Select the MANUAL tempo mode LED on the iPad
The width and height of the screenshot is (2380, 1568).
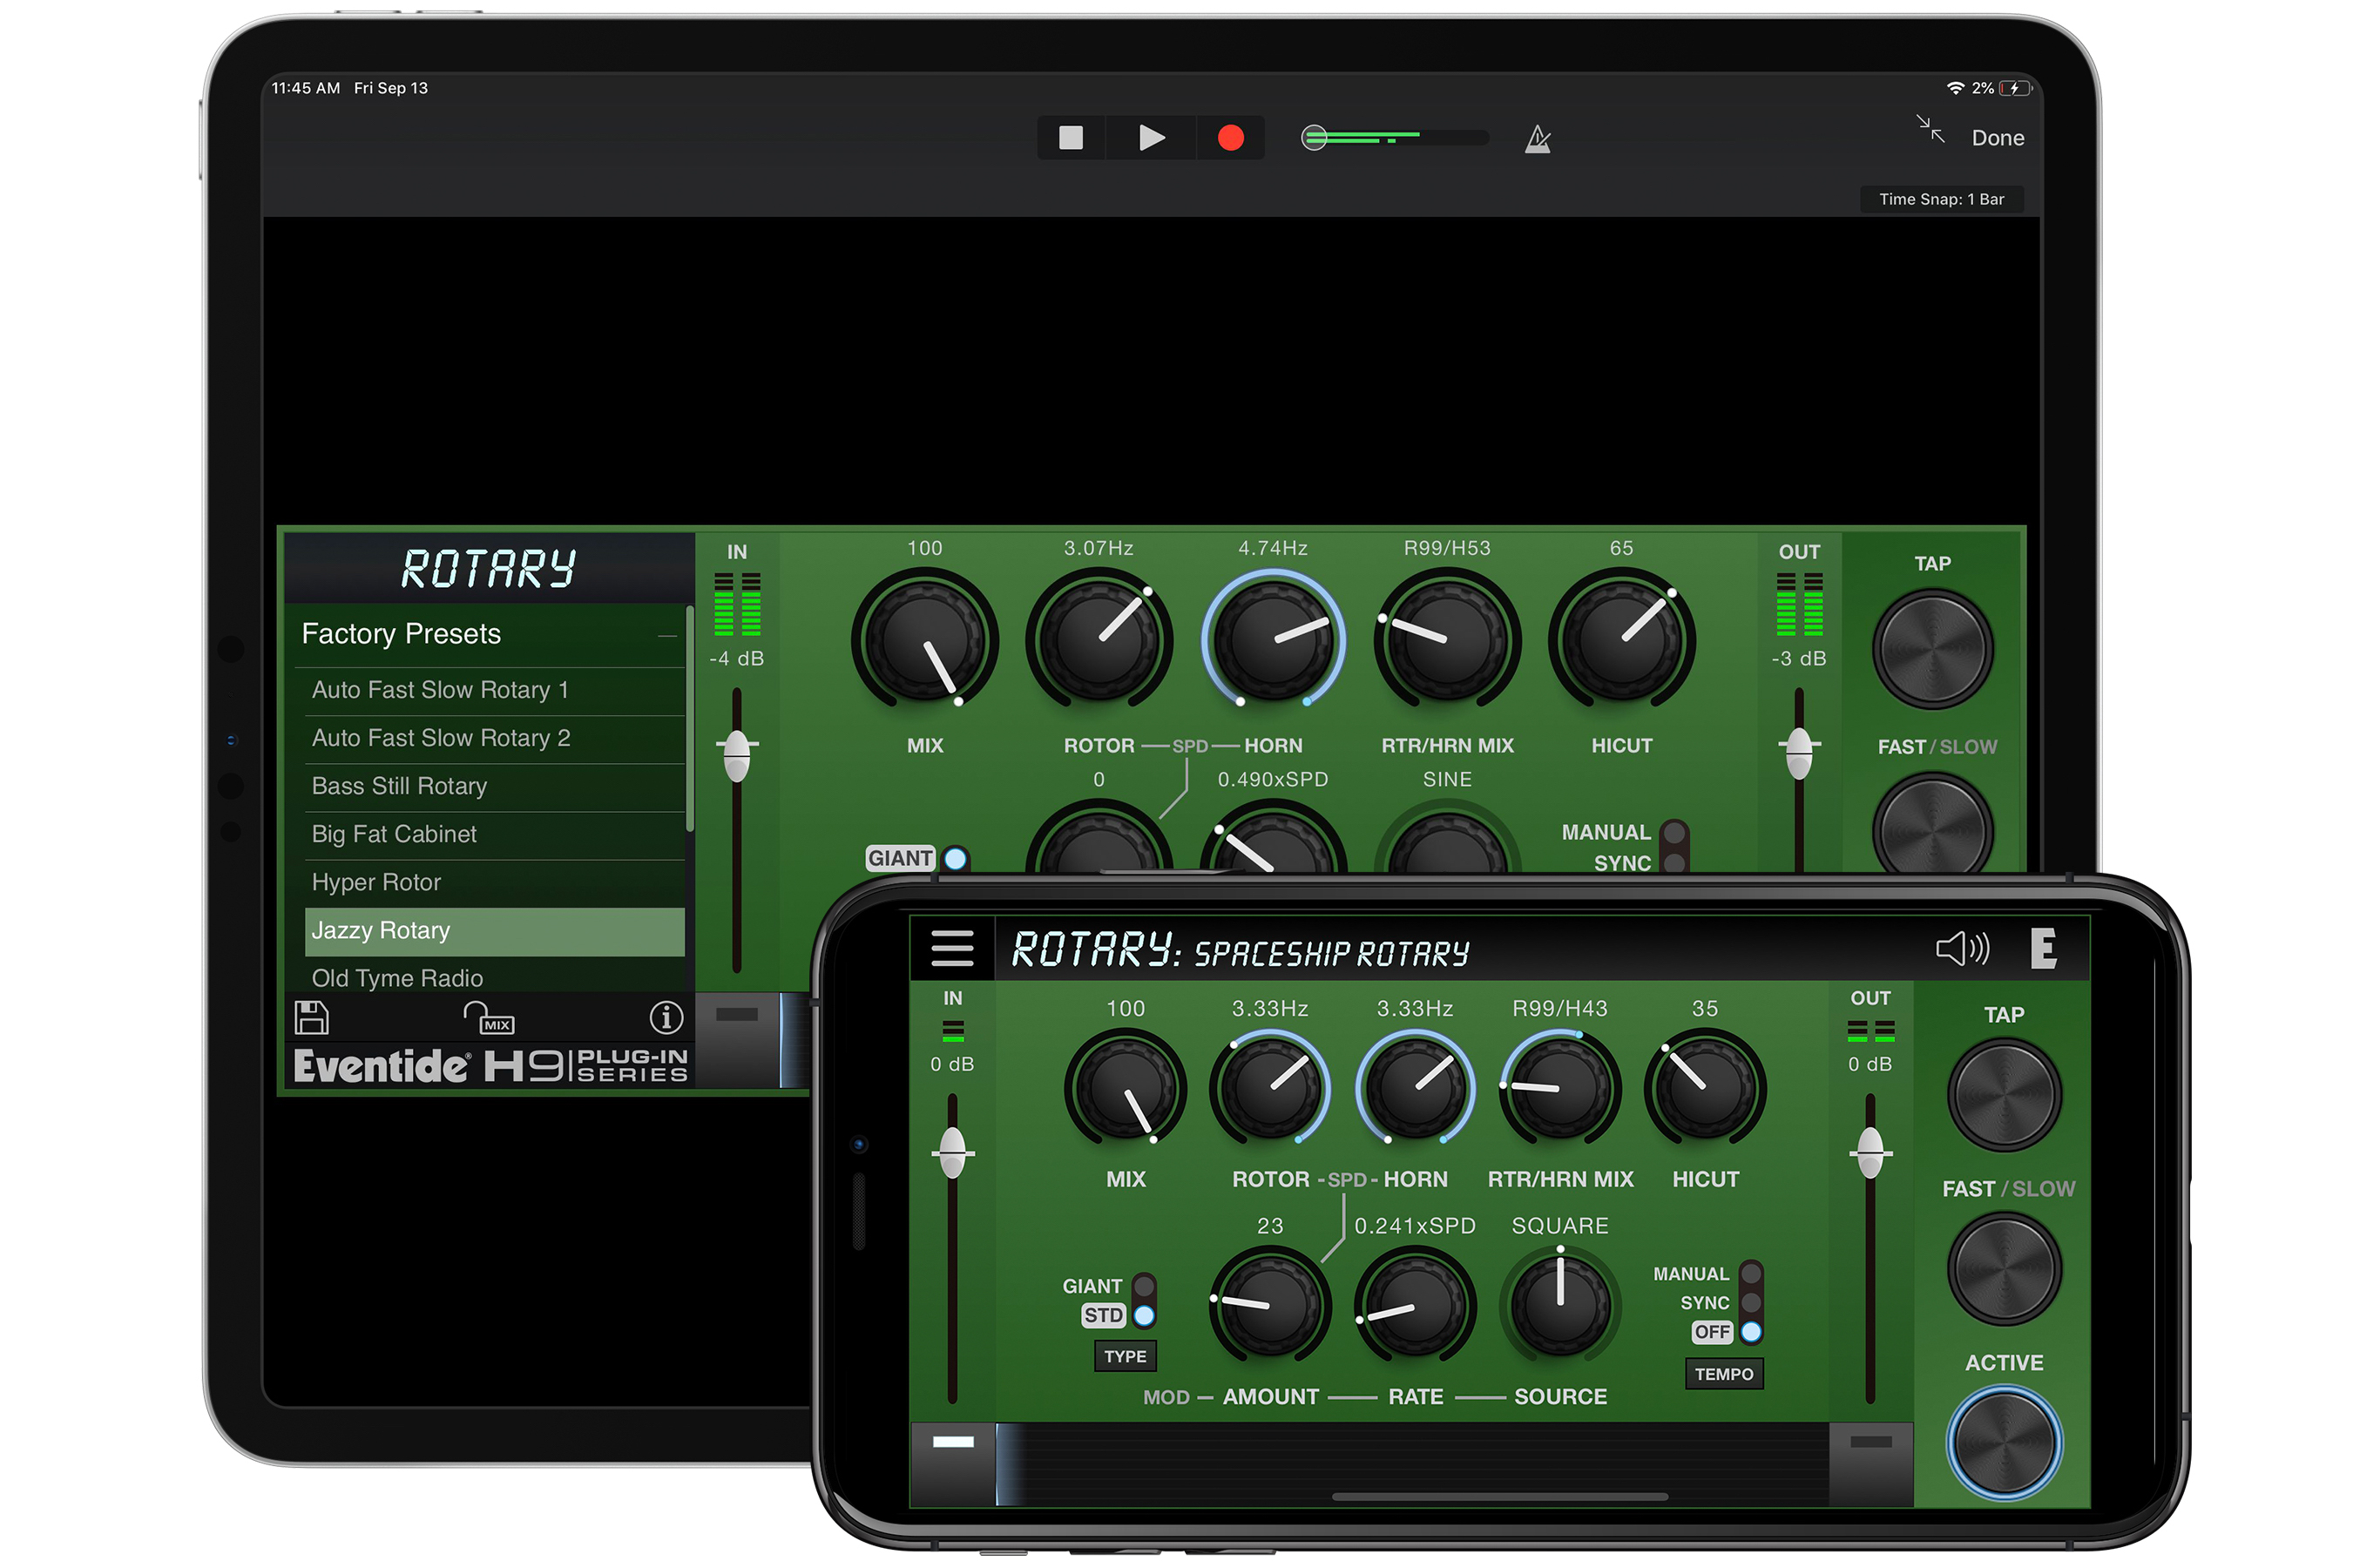[1673, 832]
